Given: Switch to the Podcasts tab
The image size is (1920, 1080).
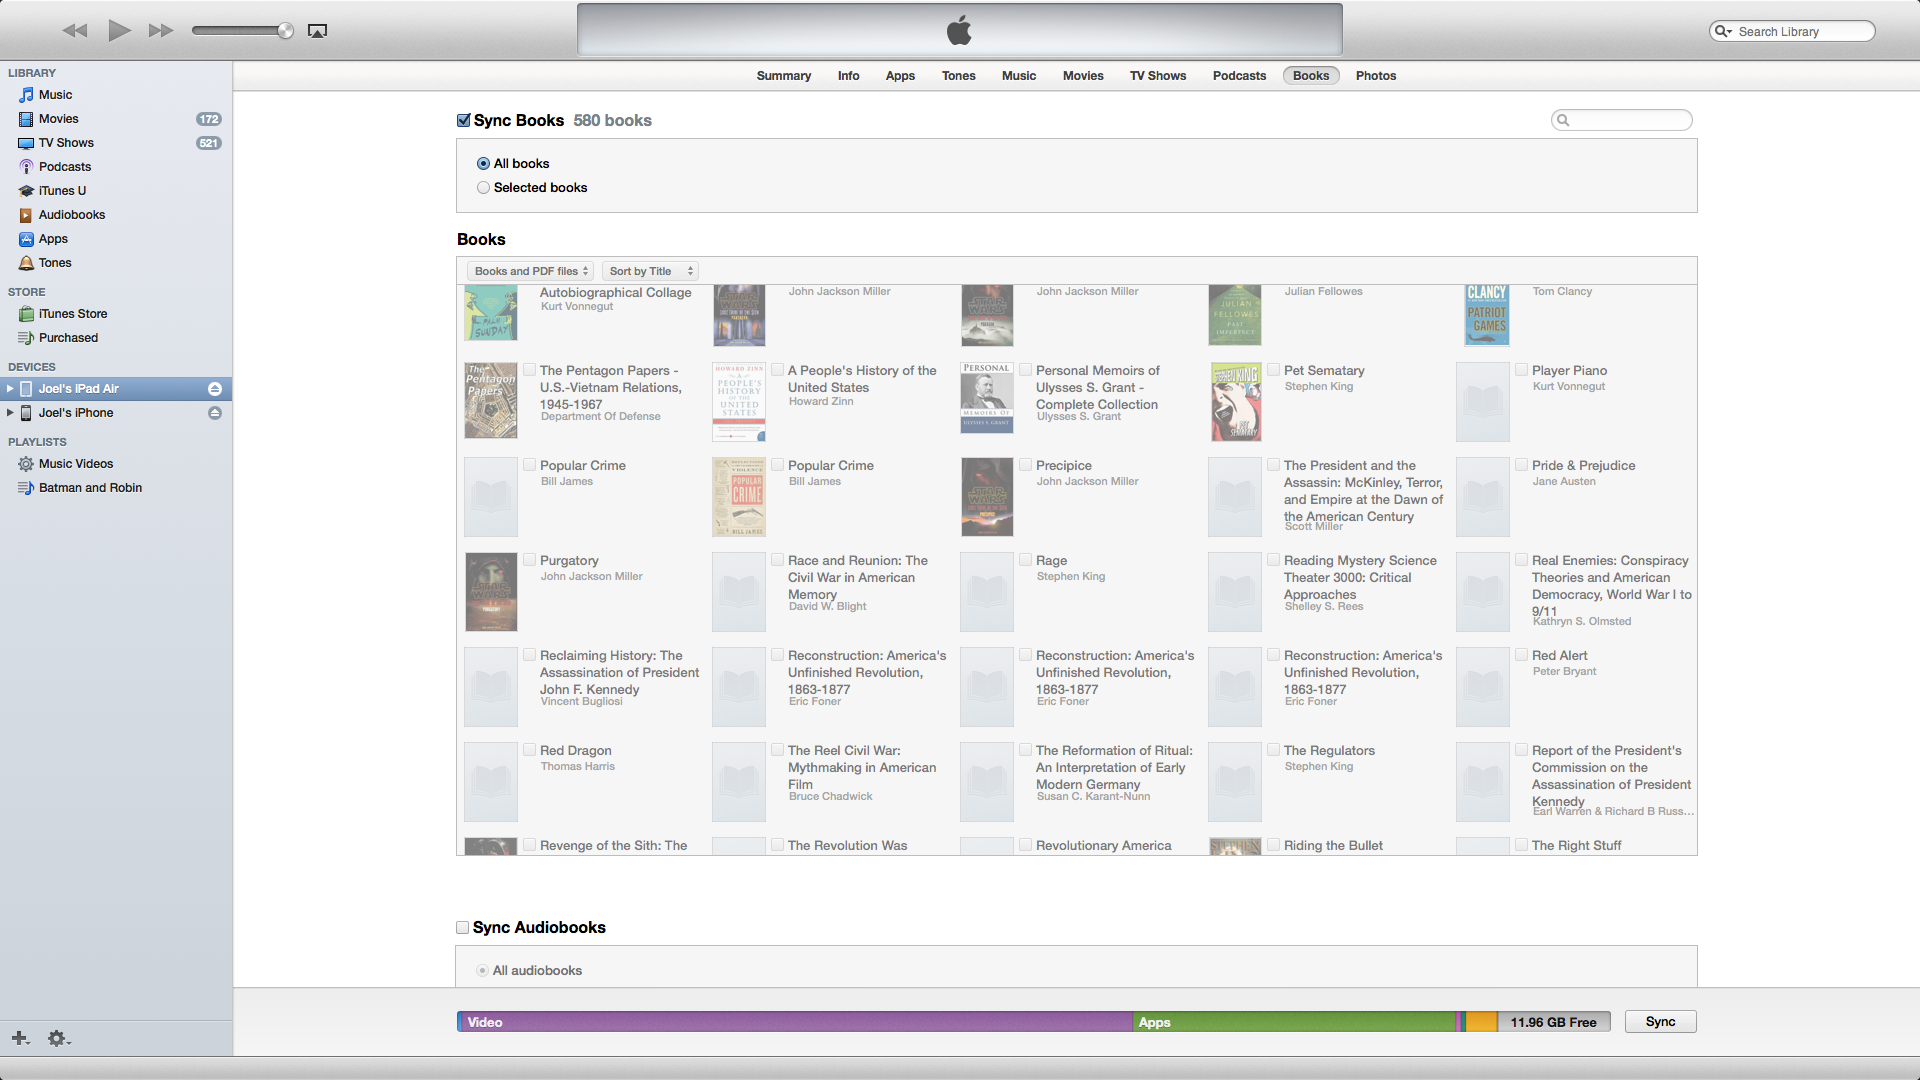Looking at the screenshot, I should [x=1239, y=76].
